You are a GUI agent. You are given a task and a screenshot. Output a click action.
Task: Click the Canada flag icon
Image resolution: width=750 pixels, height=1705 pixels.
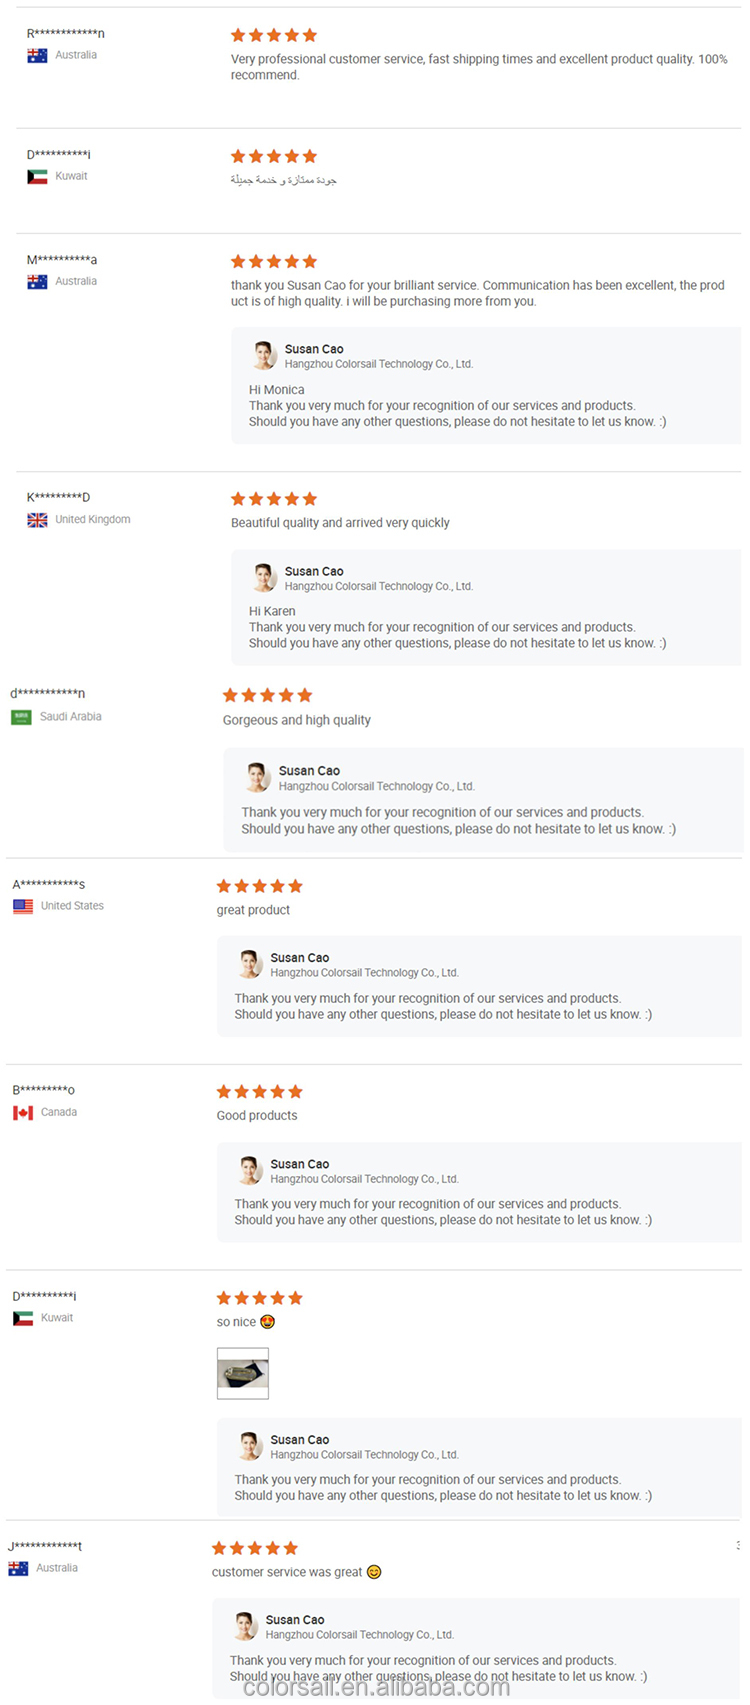tap(23, 1113)
